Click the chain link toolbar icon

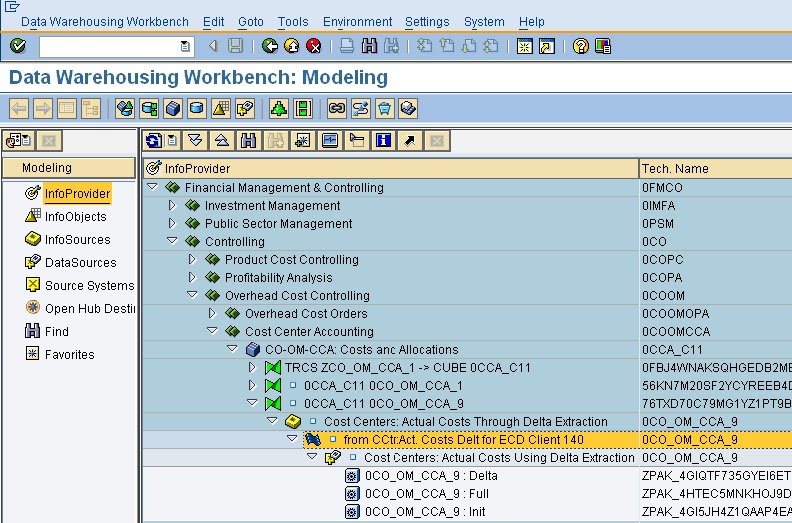tap(337, 108)
